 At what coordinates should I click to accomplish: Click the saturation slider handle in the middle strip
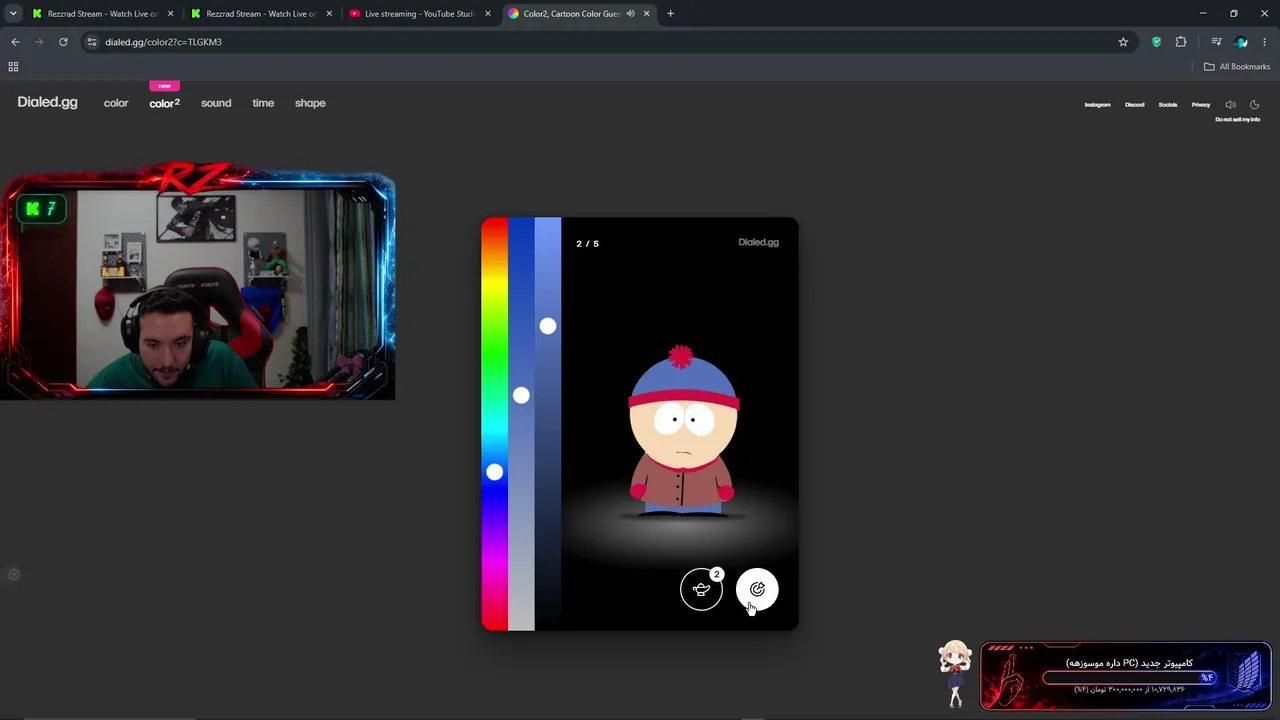click(521, 396)
